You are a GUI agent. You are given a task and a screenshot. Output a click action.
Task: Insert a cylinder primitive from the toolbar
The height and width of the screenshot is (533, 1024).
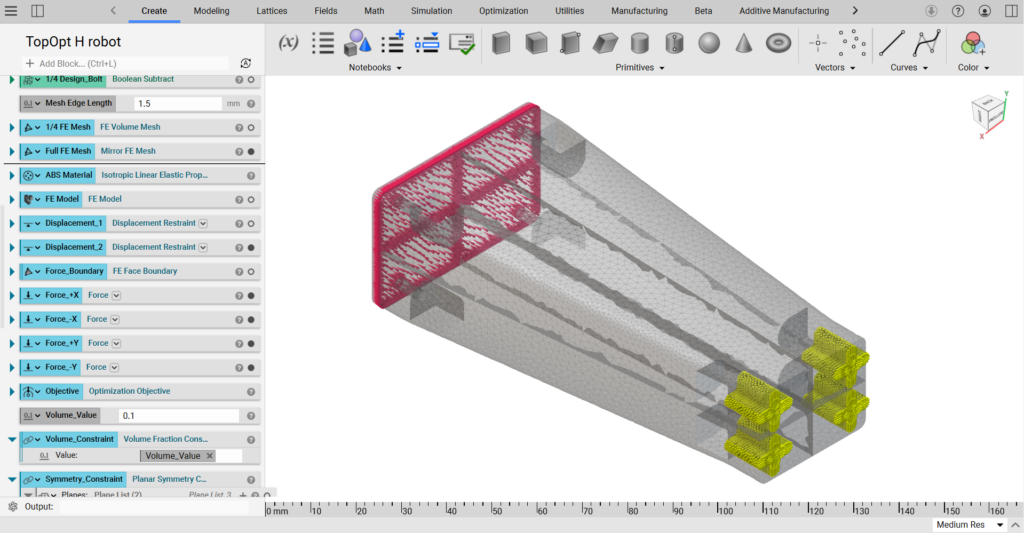640,43
